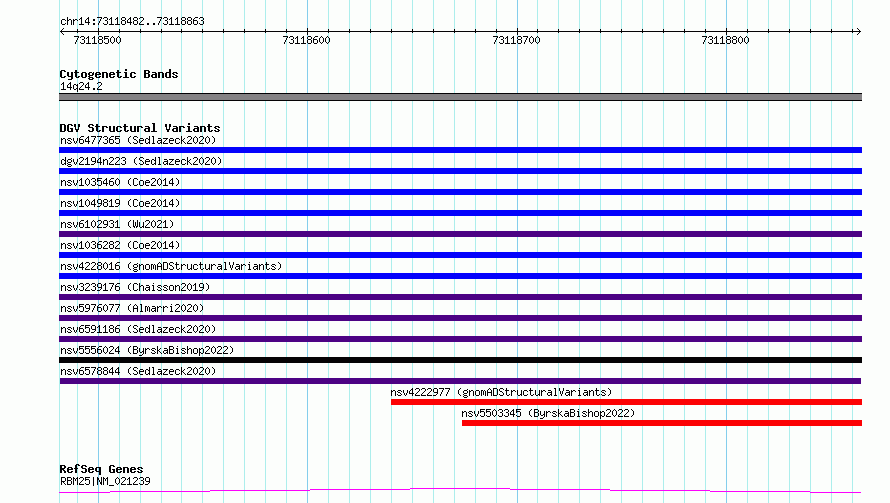Viewport: 890px width, 503px height.
Task: Open the nsv5556024 (ByrskaBishop2022) label
Action: tap(147, 350)
